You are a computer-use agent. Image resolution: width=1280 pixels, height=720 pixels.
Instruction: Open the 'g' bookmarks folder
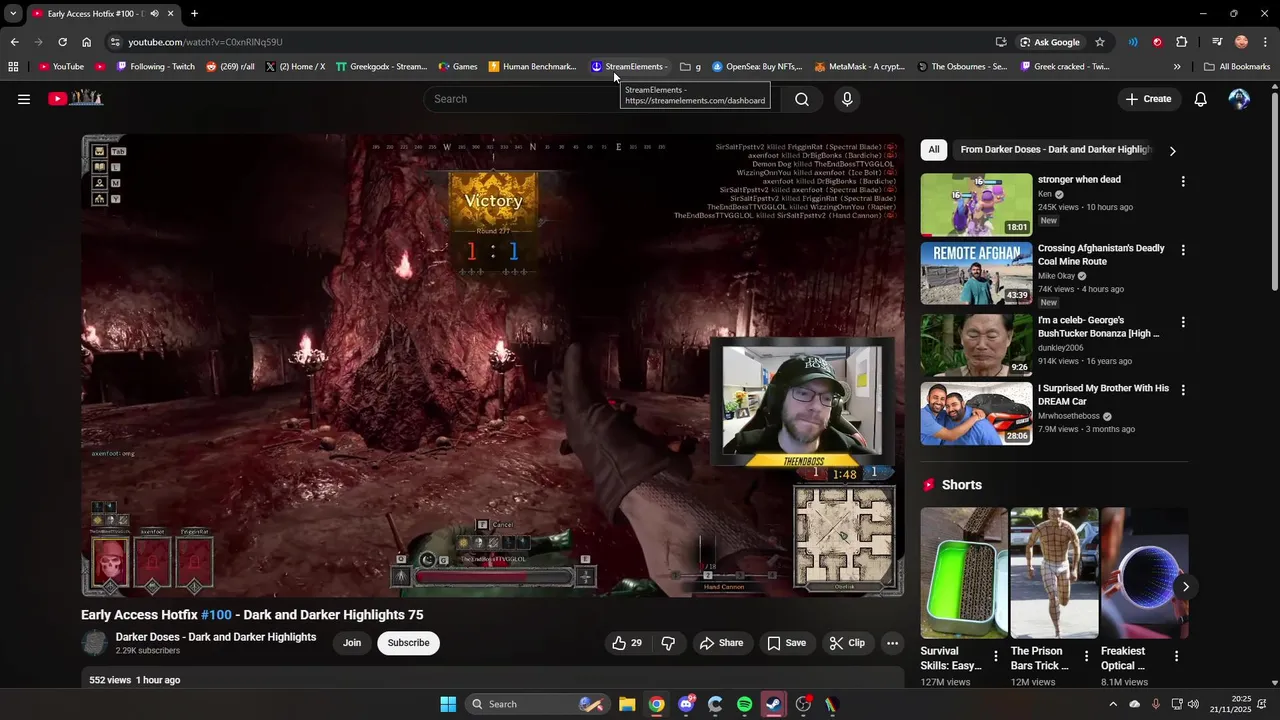[x=690, y=67]
